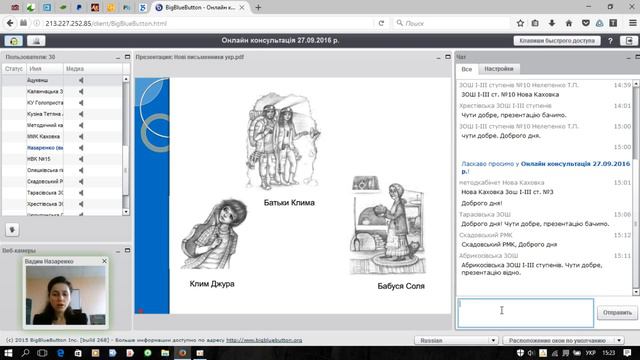Open Edge browser from taskbar
This screenshot has width=640, height=360.
pyautogui.click(x=60, y=353)
